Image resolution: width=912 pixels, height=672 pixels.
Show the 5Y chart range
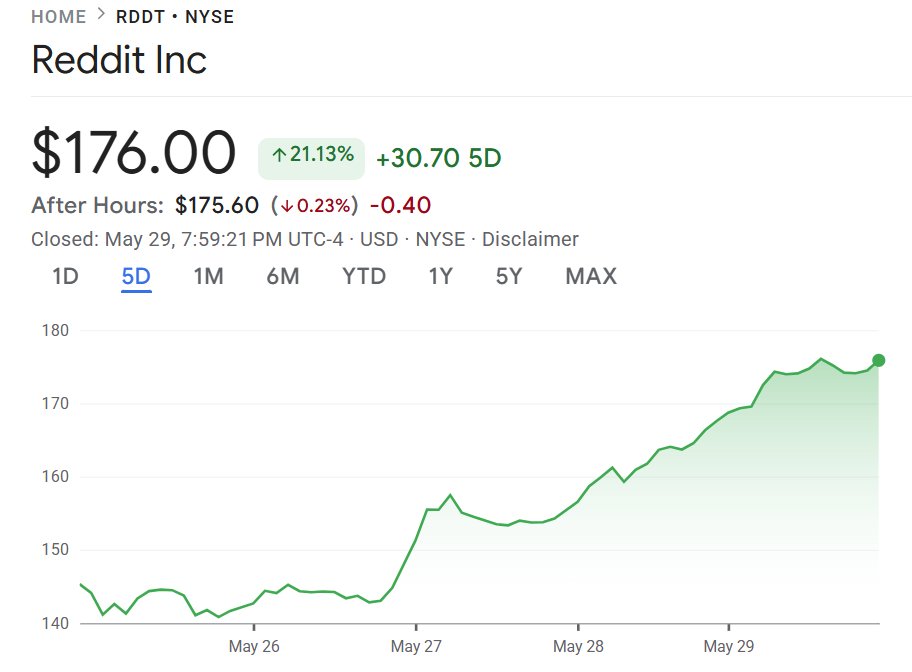[x=509, y=276]
